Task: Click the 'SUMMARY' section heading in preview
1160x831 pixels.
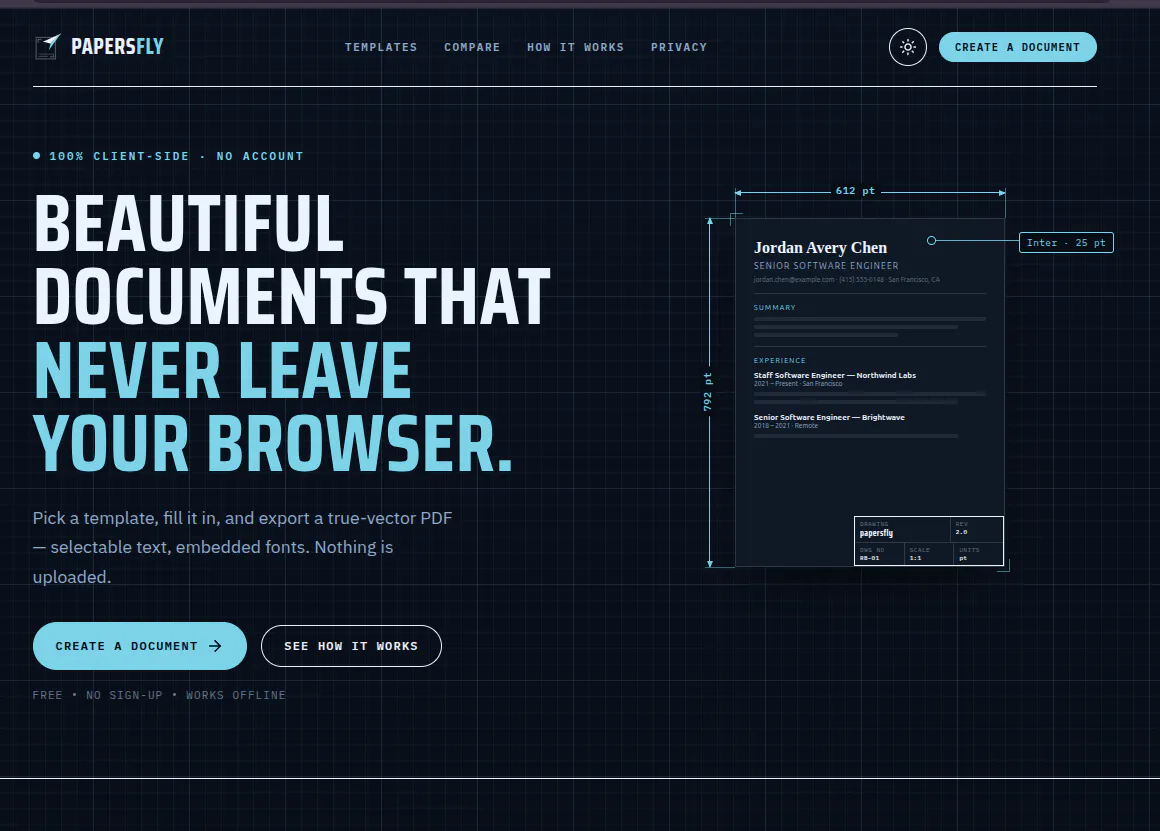Action: click(x=774, y=307)
